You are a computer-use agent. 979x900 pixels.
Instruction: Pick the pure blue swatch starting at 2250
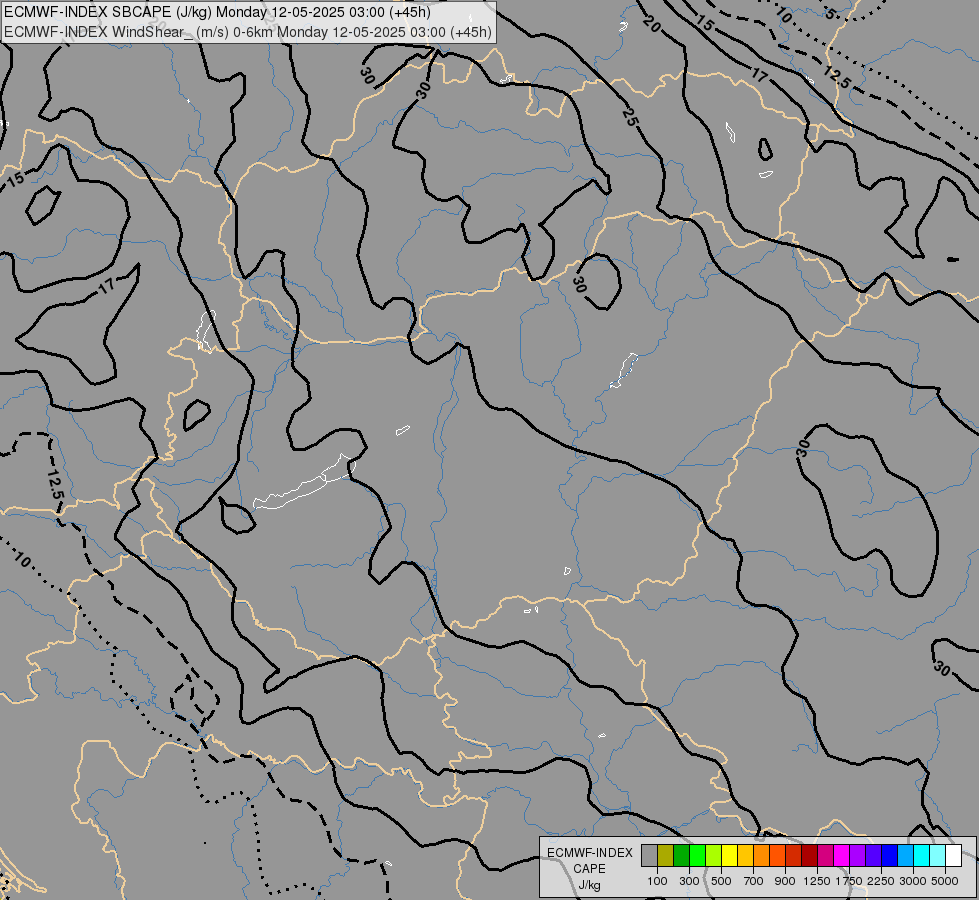coord(890,855)
